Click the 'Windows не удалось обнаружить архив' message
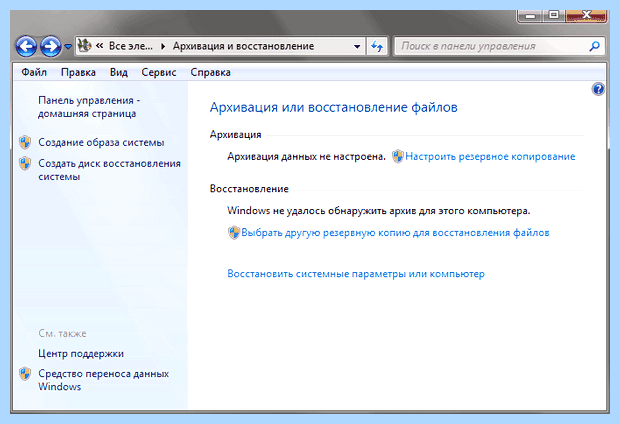This screenshot has height=424, width=620. coord(379,210)
